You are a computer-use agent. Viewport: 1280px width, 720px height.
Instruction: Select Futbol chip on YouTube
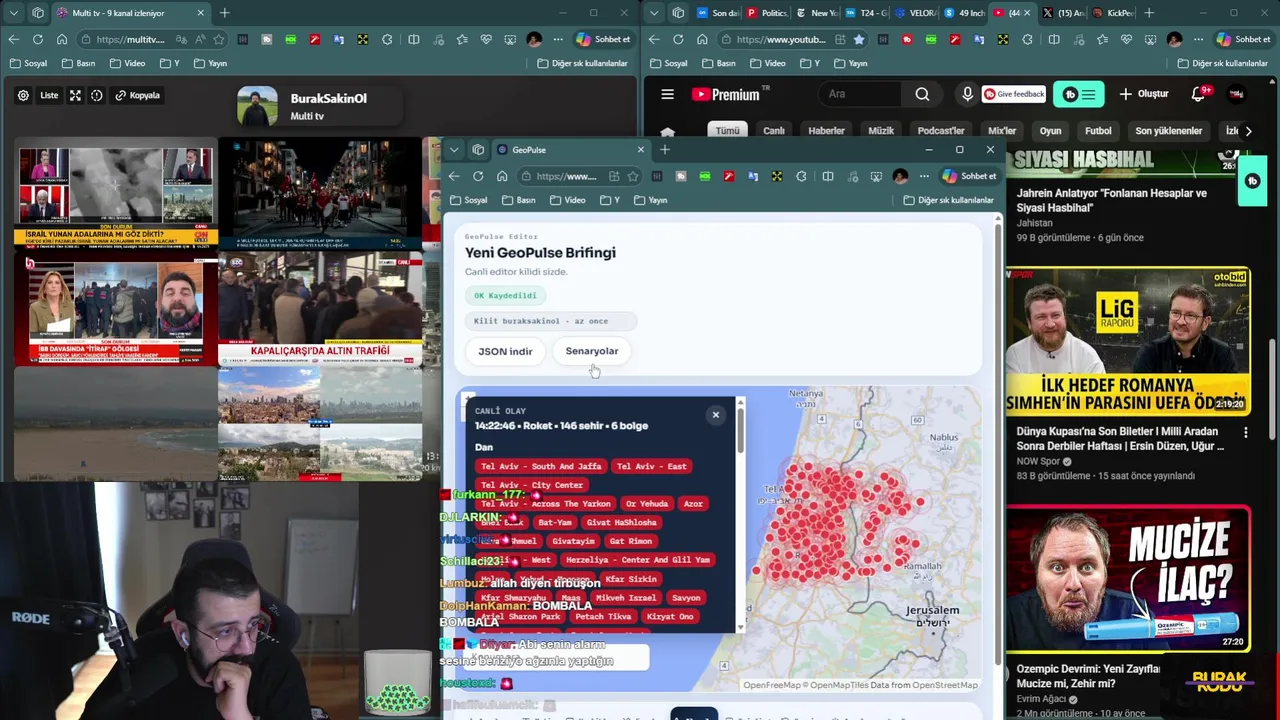(1098, 131)
